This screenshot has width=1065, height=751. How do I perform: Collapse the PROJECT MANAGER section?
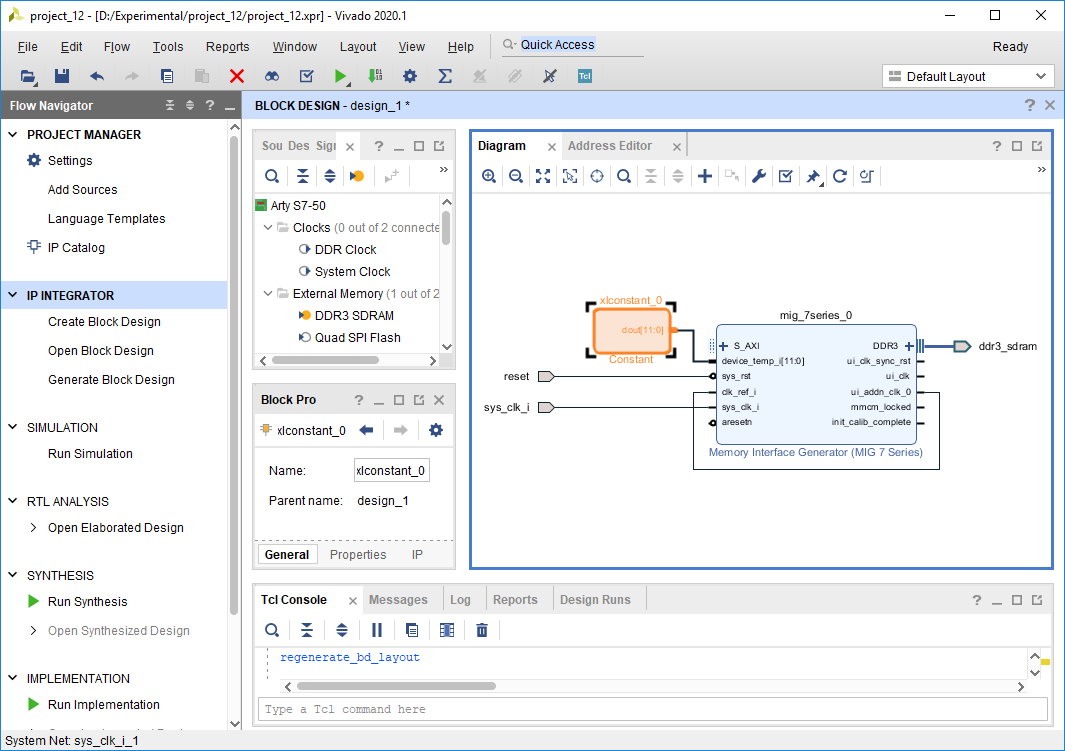coord(13,134)
